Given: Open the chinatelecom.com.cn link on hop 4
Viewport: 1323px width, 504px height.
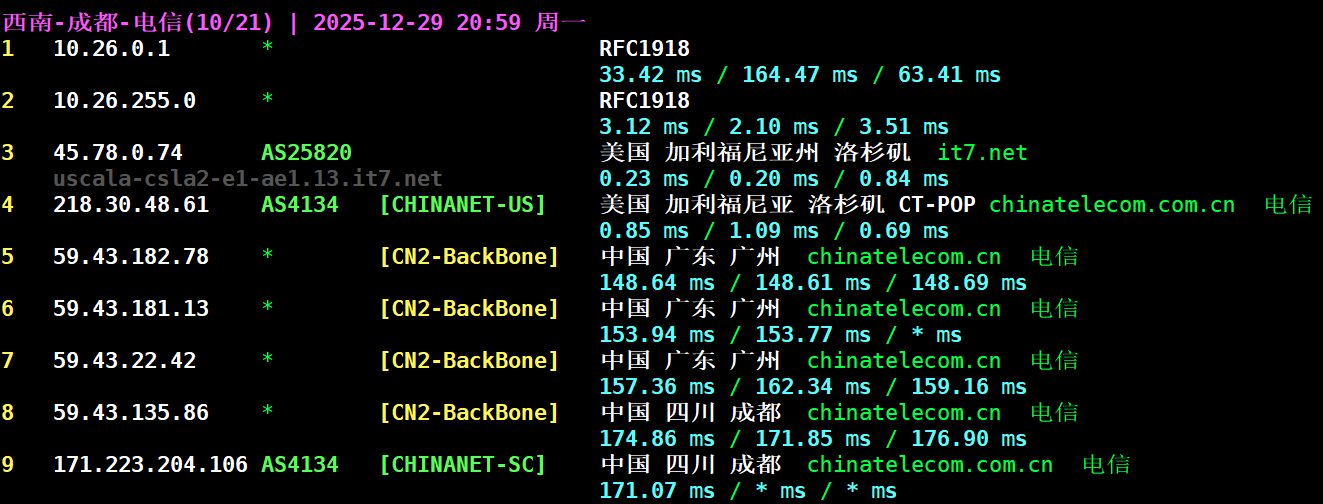Looking at the screenshot, I should pyautogui.click(x=1111, y=205).
